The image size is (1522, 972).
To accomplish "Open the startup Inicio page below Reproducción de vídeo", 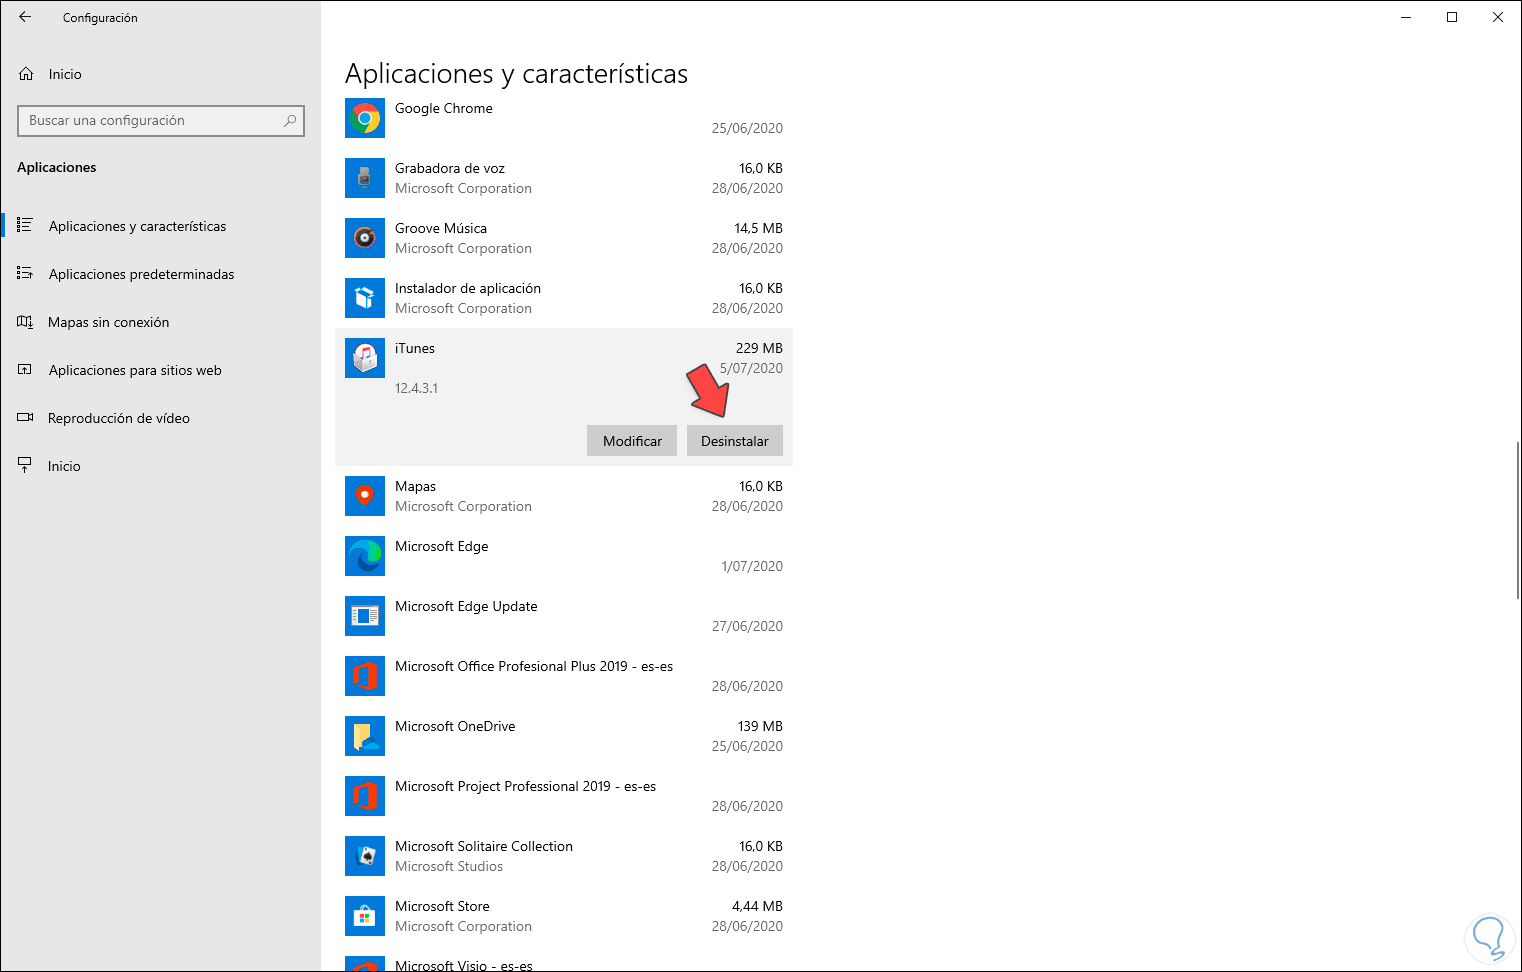I will coord(64,466).
